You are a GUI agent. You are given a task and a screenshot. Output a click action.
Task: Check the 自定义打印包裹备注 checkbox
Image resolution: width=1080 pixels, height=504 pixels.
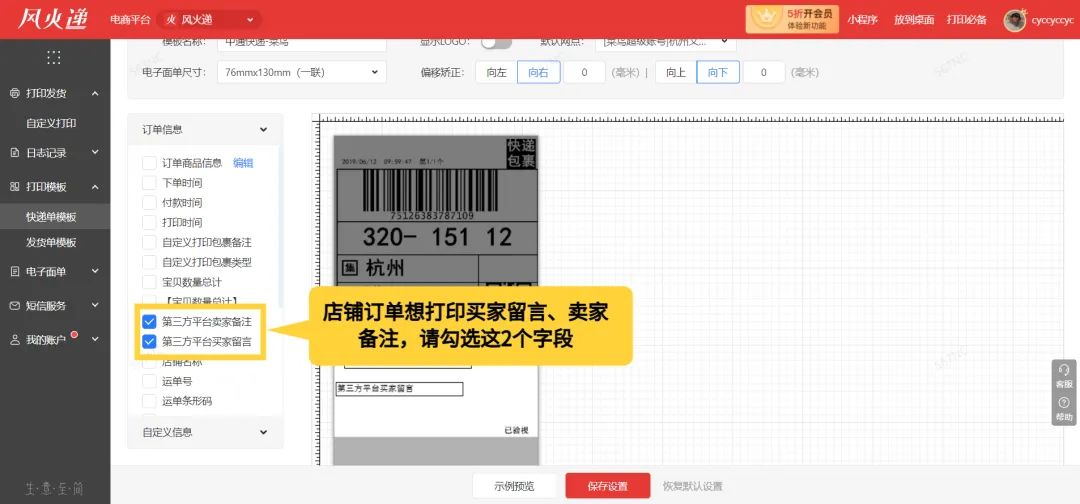149,242
